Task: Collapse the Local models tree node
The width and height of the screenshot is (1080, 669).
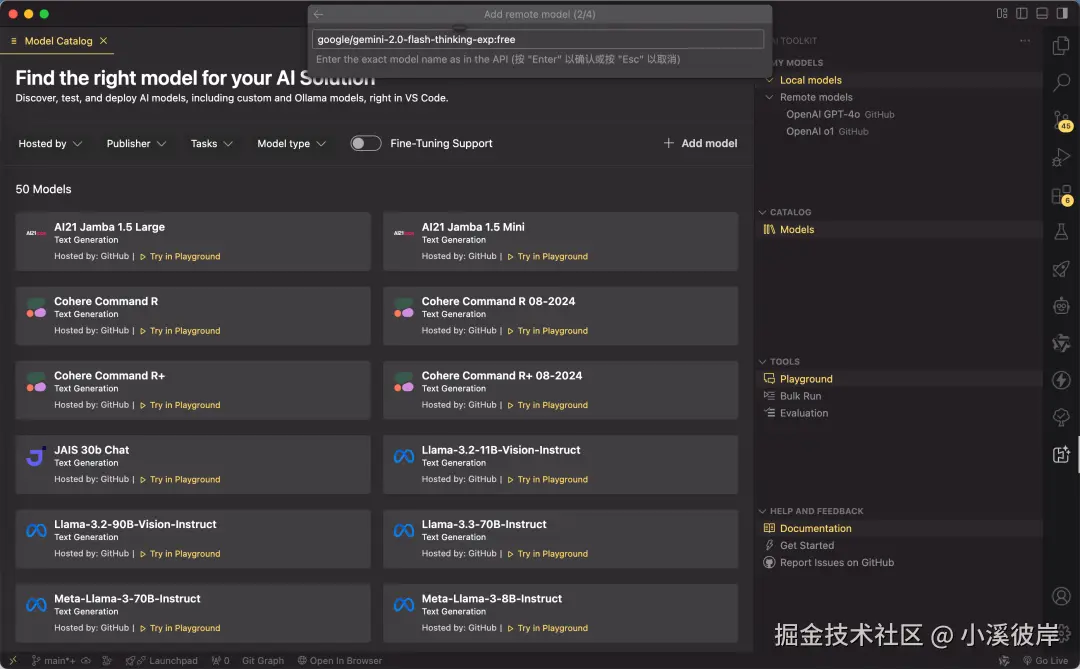Action: pos(769,80)
